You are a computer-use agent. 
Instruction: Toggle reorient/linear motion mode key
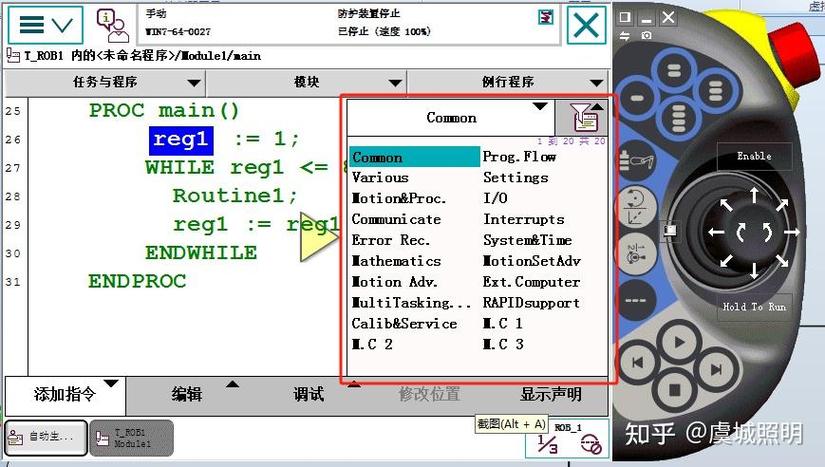click(636, 208)
